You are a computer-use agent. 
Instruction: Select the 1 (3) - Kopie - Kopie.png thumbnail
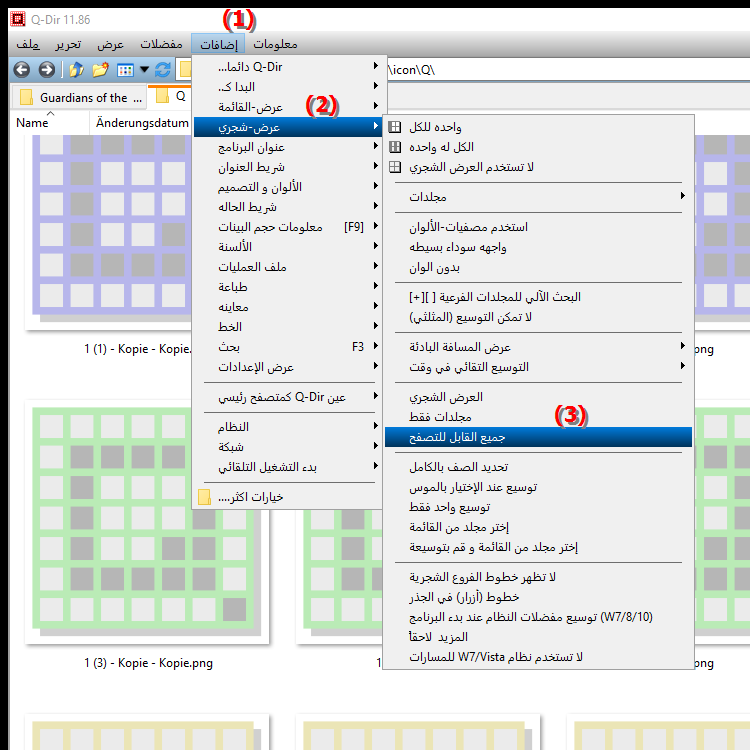click(x=147, y=526)
